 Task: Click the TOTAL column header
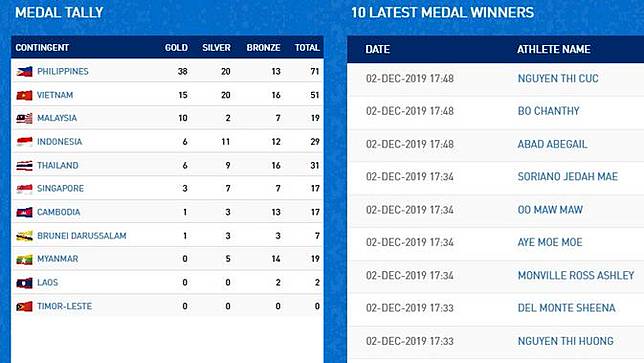[307, 48]
